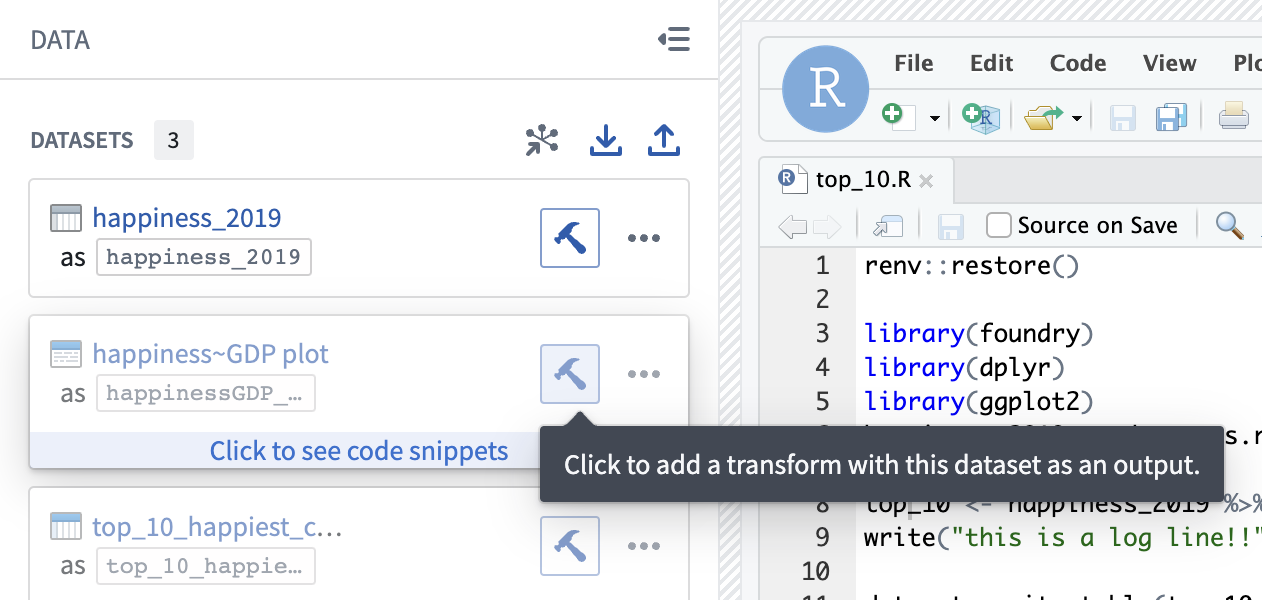This screenshot has width=1262, height=600.
Task: Edit the happiness_2019 alias field
Action: (204, 257)
